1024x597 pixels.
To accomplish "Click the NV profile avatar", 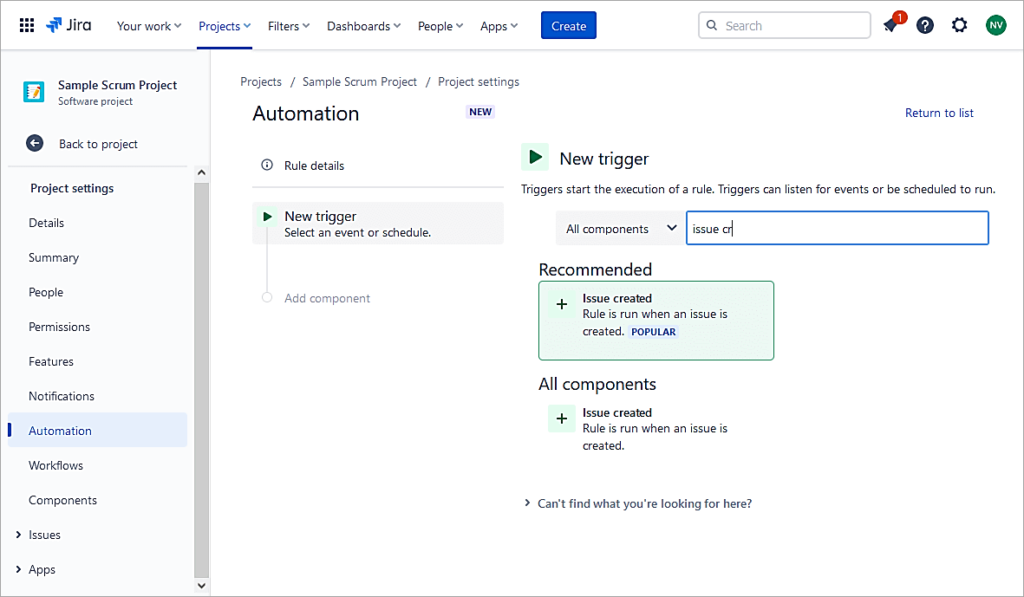I will pos(995,24).
